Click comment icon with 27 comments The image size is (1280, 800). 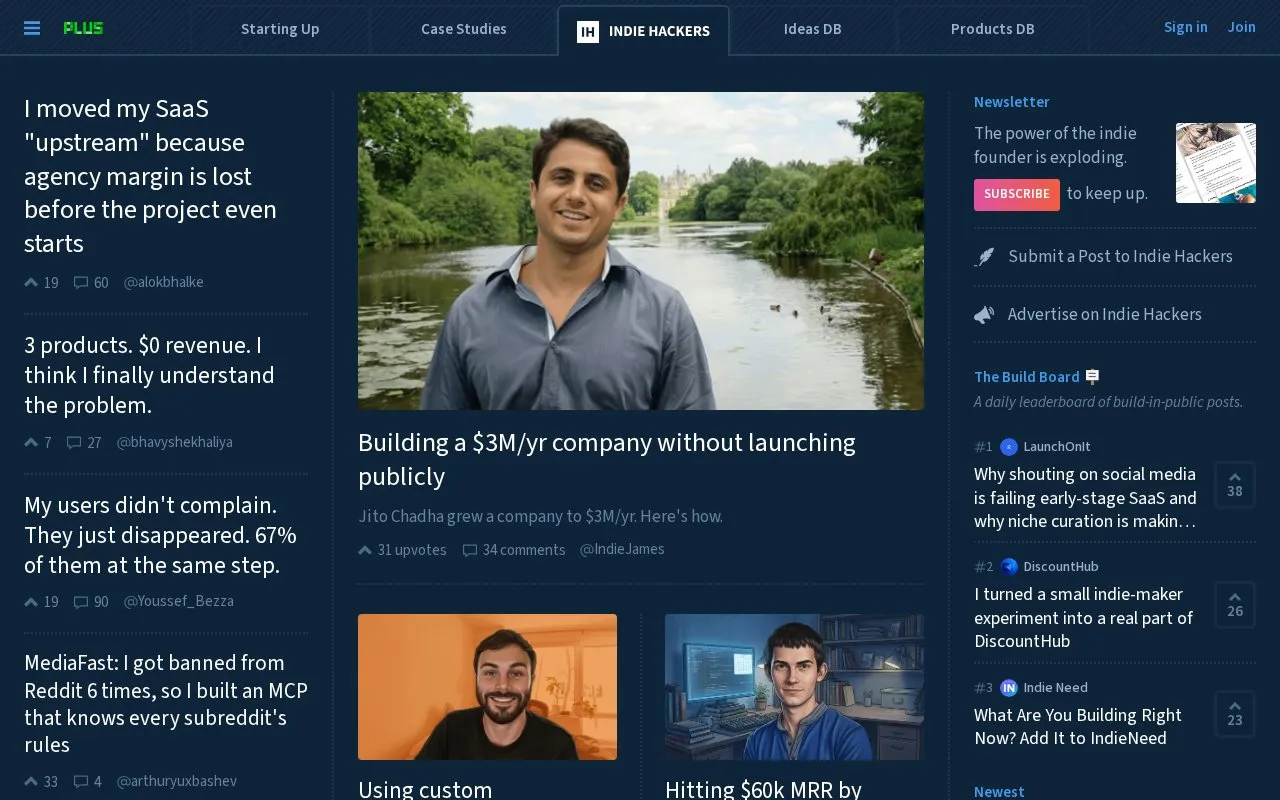click(74, 442)
